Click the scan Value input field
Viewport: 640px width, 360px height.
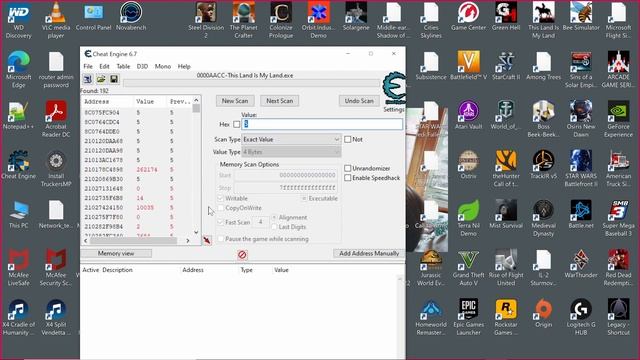click(322, 124)
